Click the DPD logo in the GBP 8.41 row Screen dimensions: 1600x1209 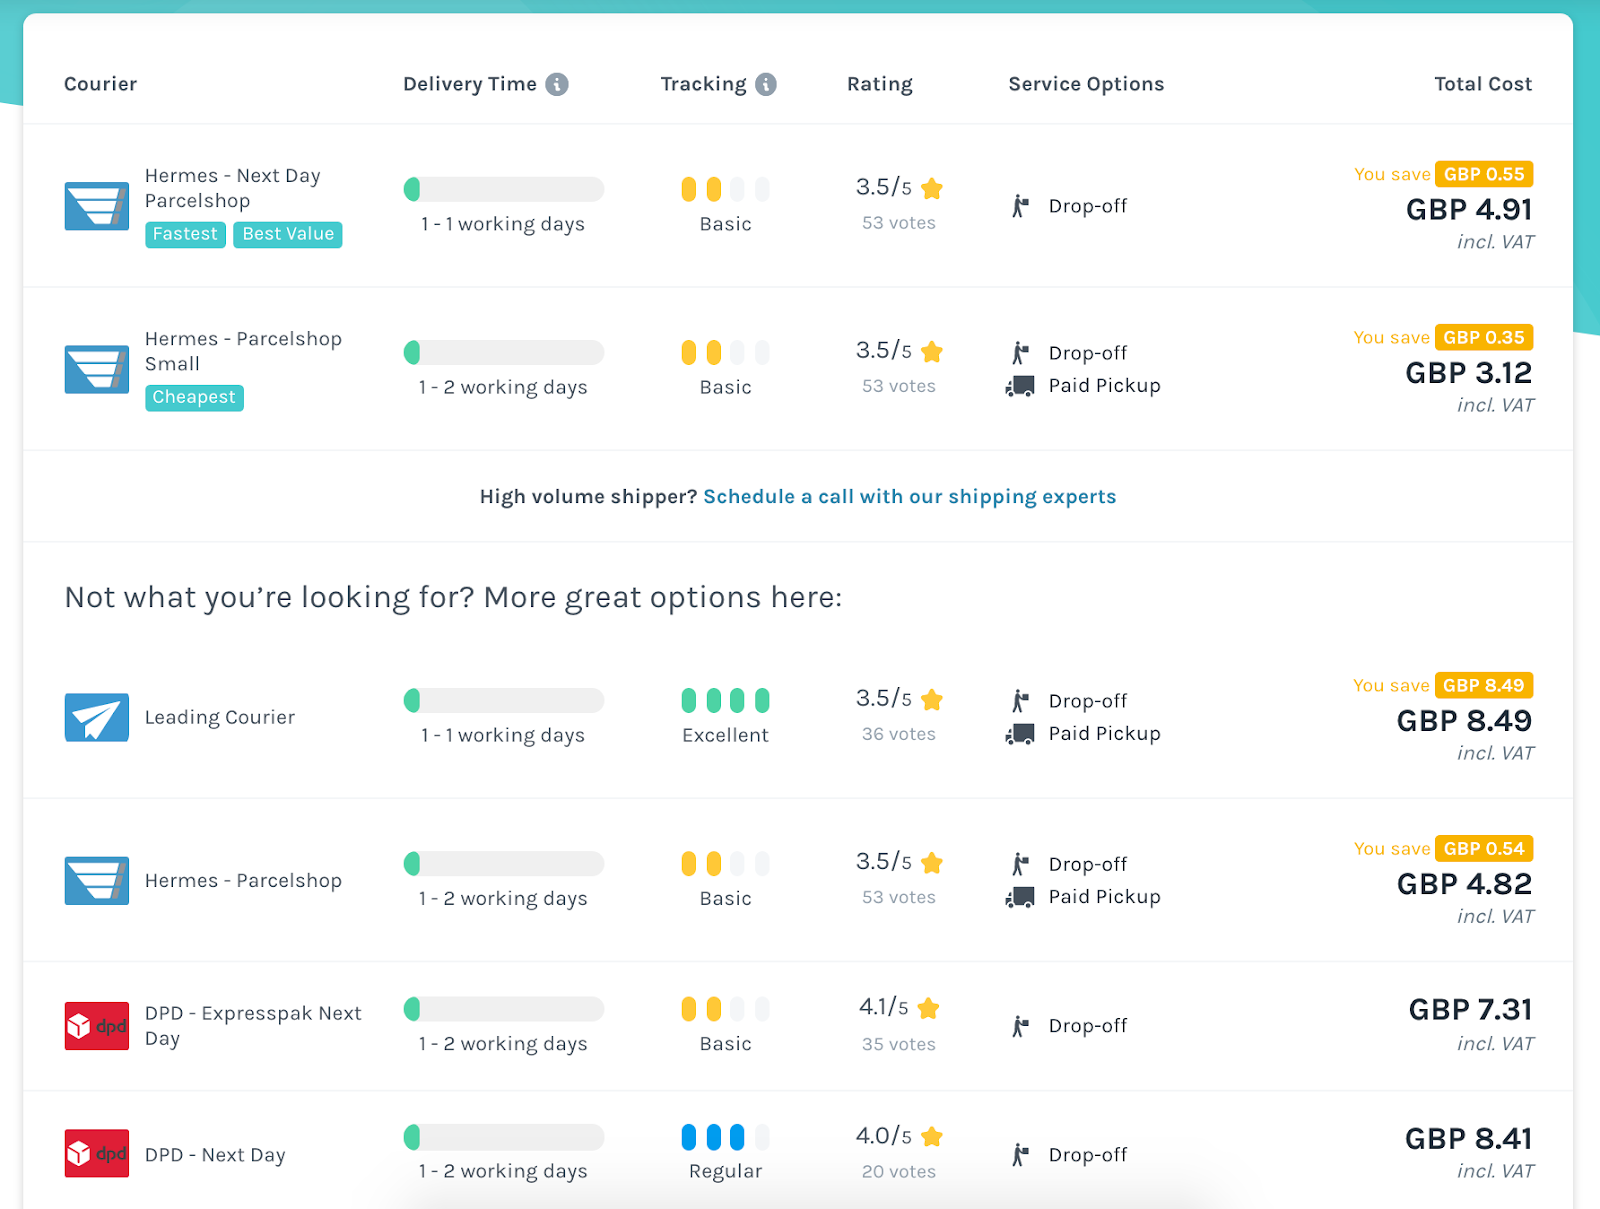97,1153
